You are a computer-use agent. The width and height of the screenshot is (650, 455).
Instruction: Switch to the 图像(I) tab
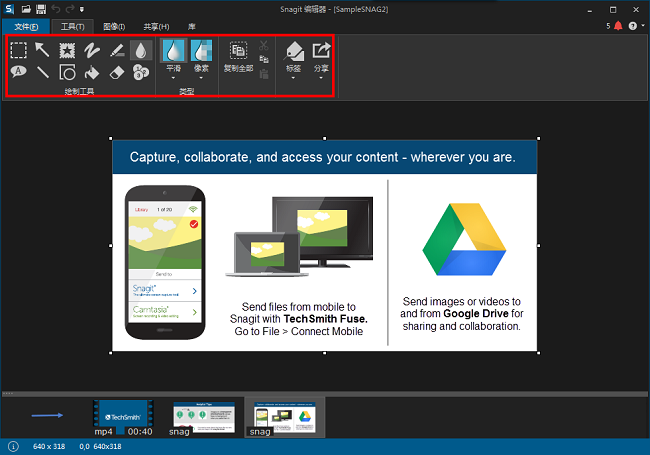coord(114,26)
